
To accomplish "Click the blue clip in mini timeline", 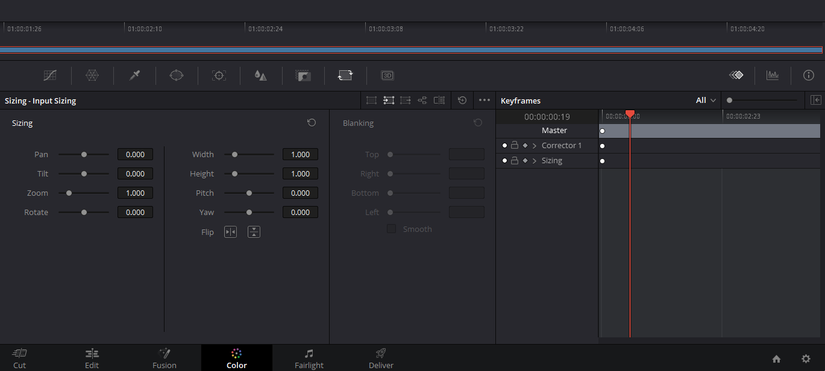I will click(411, 50).
